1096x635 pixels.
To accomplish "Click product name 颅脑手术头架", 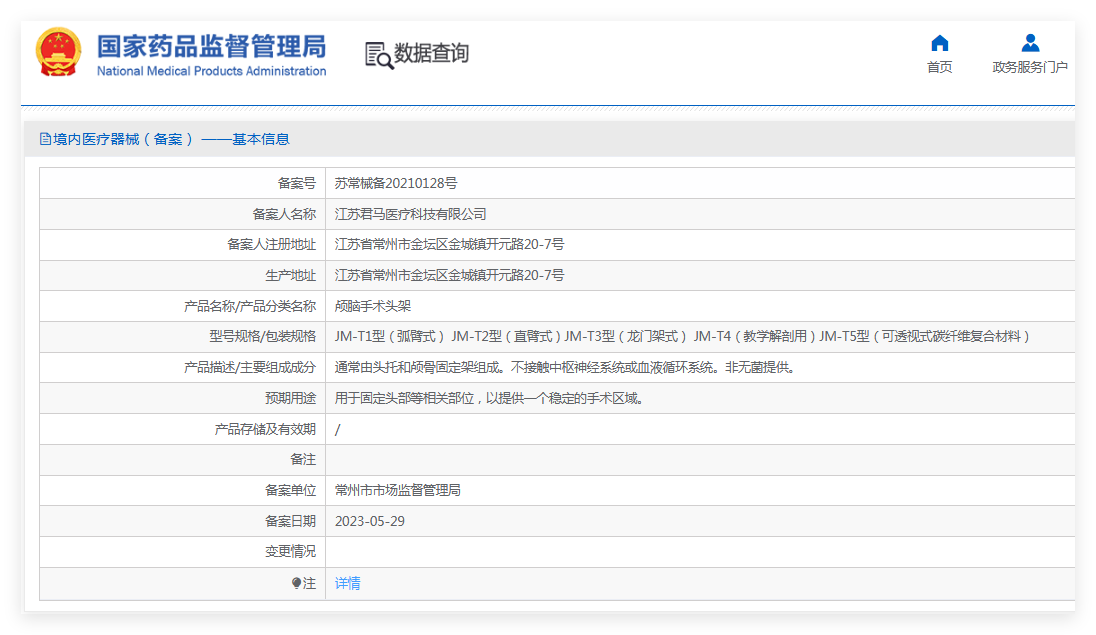I will coord(372,306).
